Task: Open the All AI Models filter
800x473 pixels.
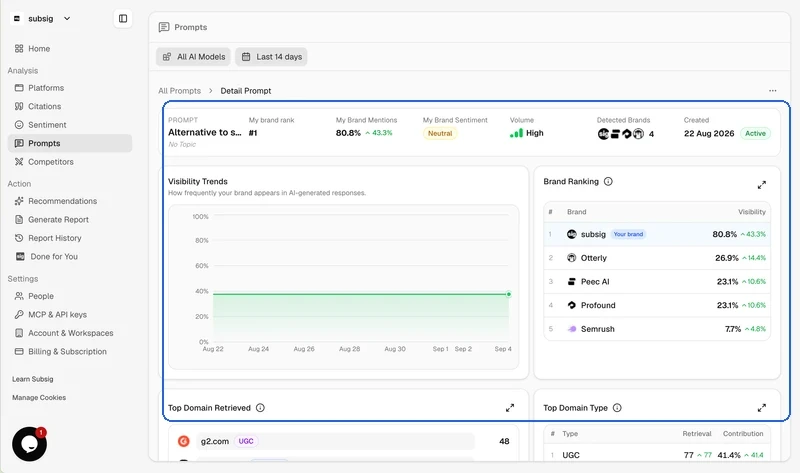Action: tap(193, 57)
